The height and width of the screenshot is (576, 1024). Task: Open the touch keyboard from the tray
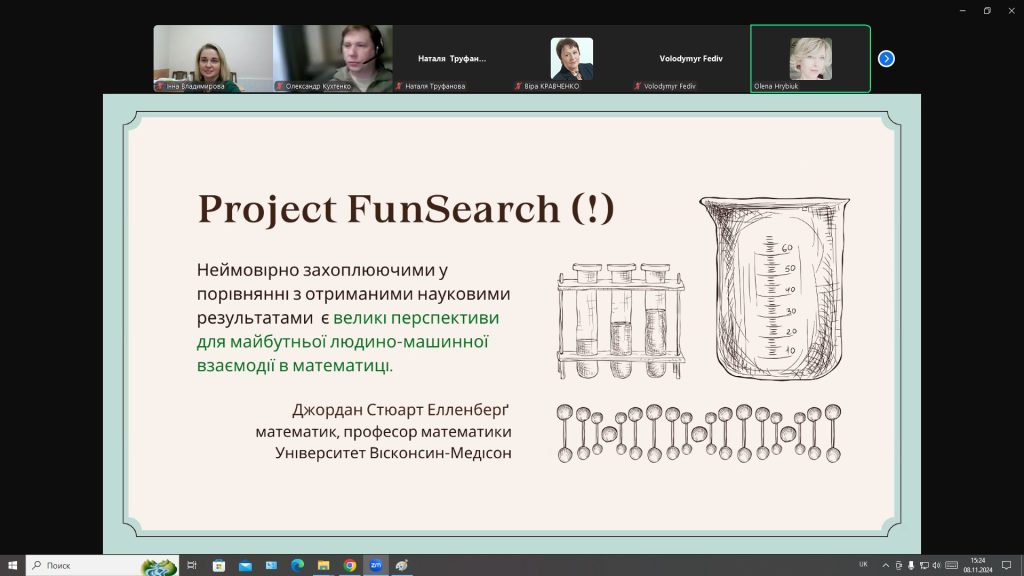point(952,566)
